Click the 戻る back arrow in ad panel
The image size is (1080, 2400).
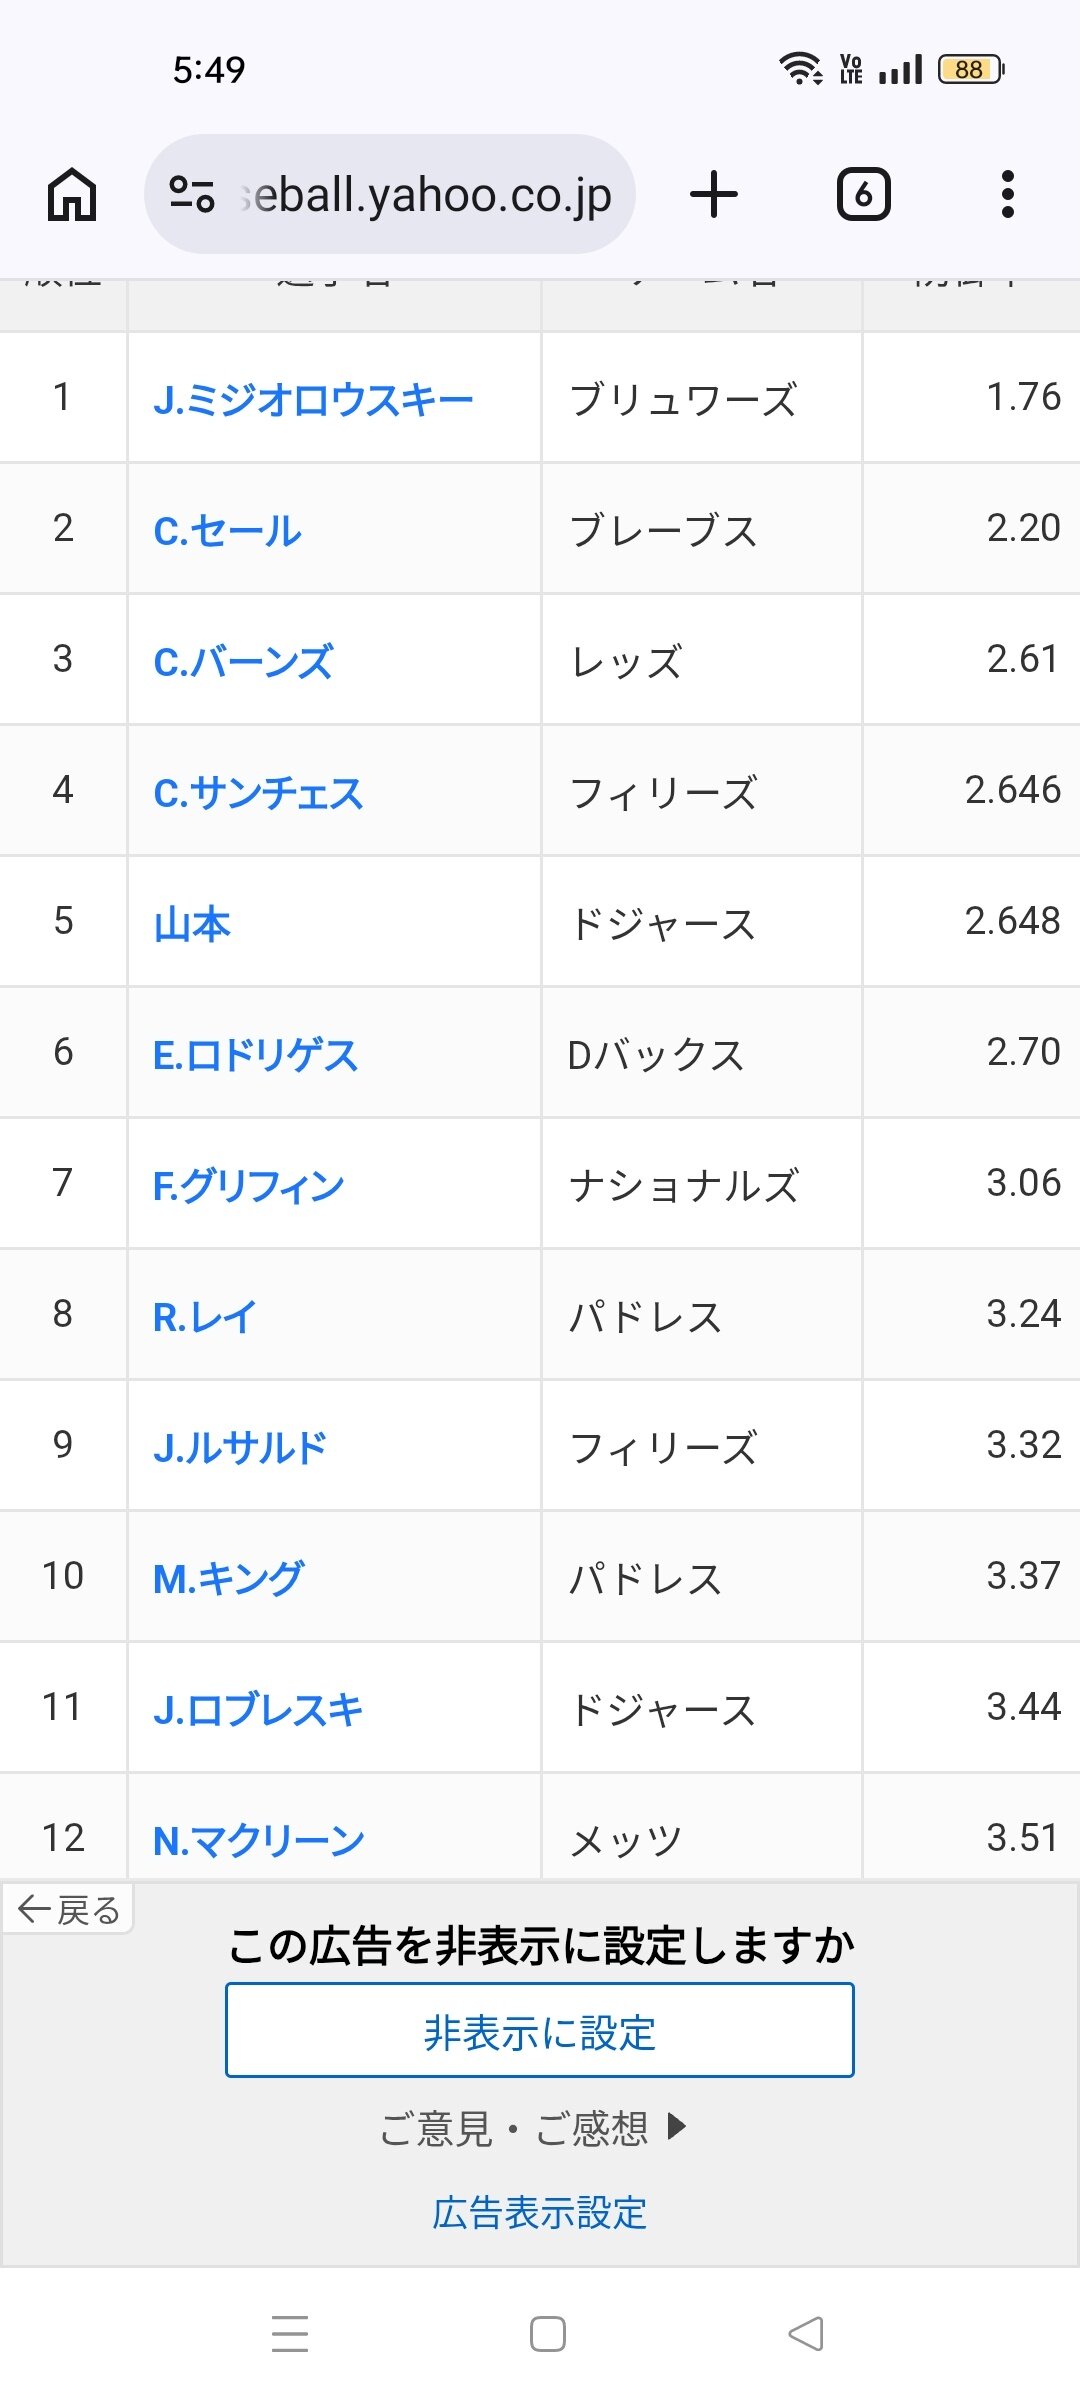(x=68, y=1909)
